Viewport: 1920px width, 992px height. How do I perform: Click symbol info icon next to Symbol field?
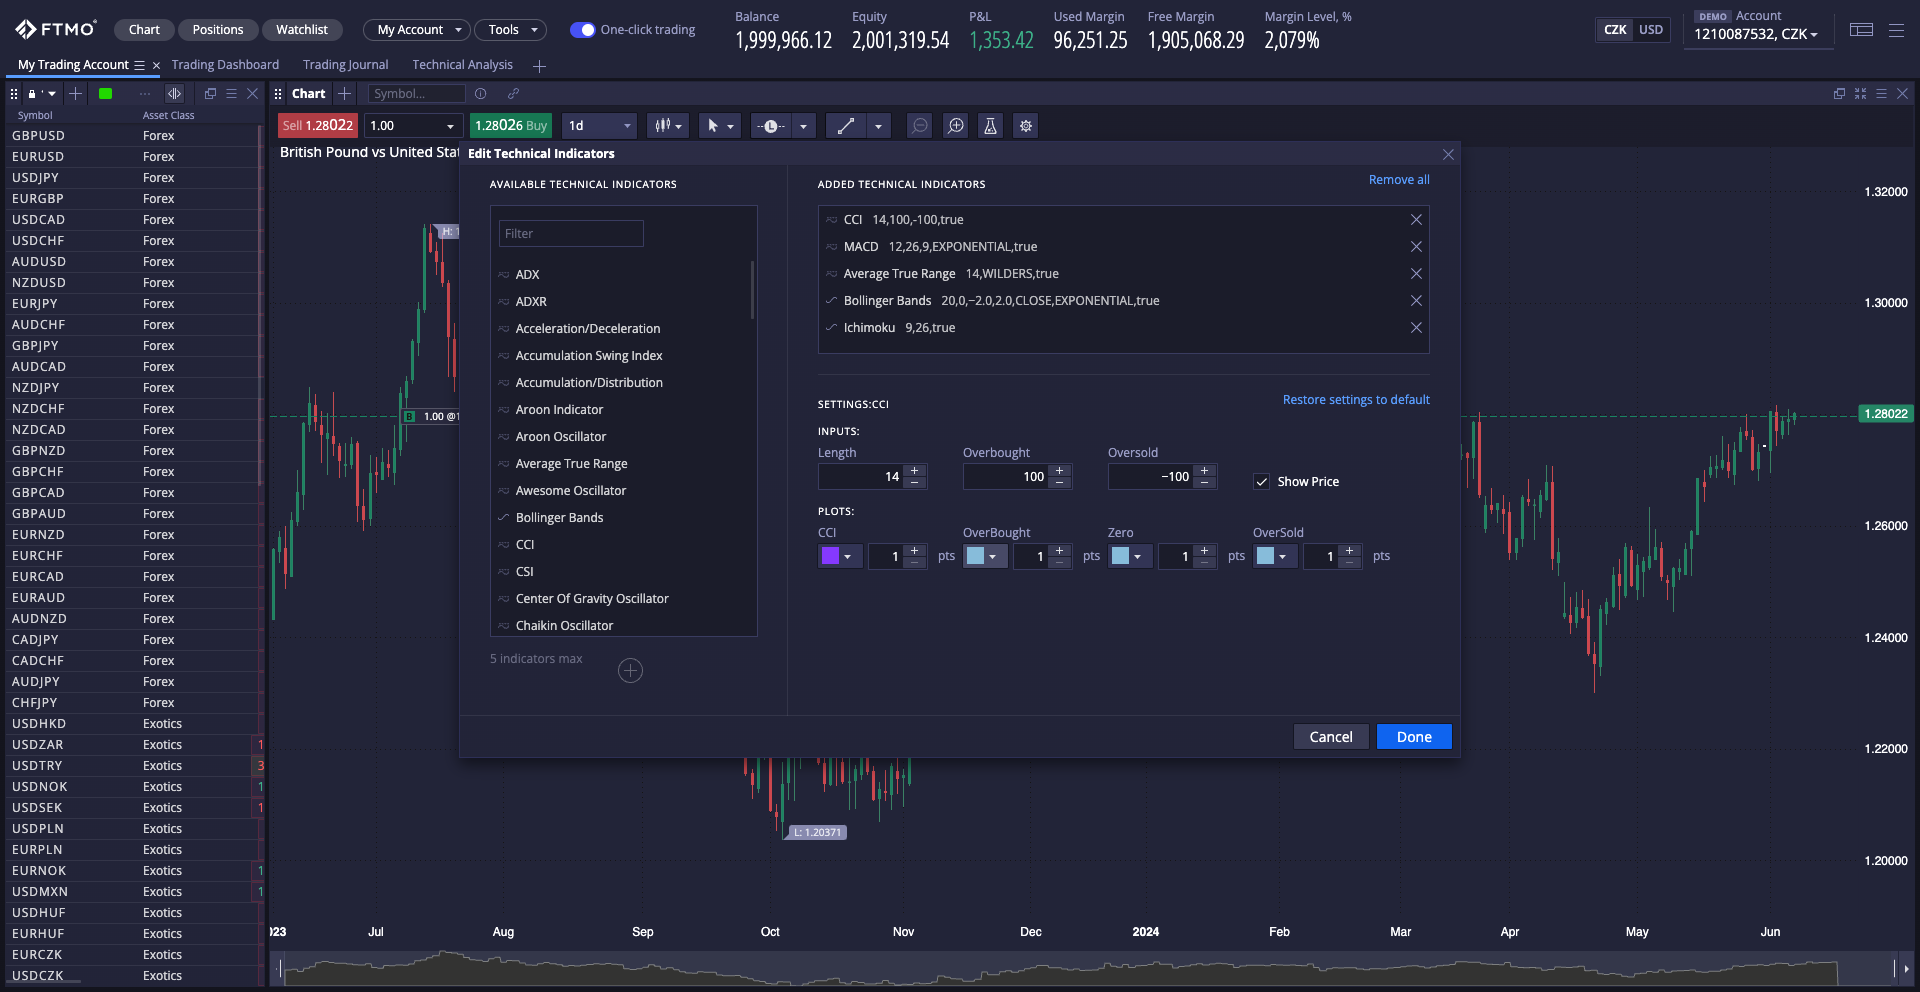pos(481,94)
